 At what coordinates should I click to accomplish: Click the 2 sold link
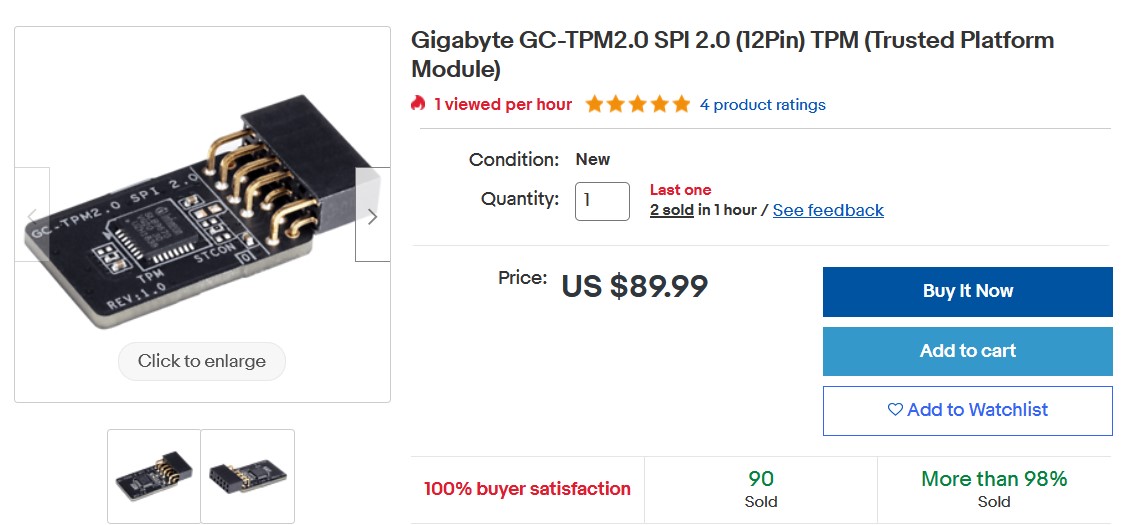point(671,210)
